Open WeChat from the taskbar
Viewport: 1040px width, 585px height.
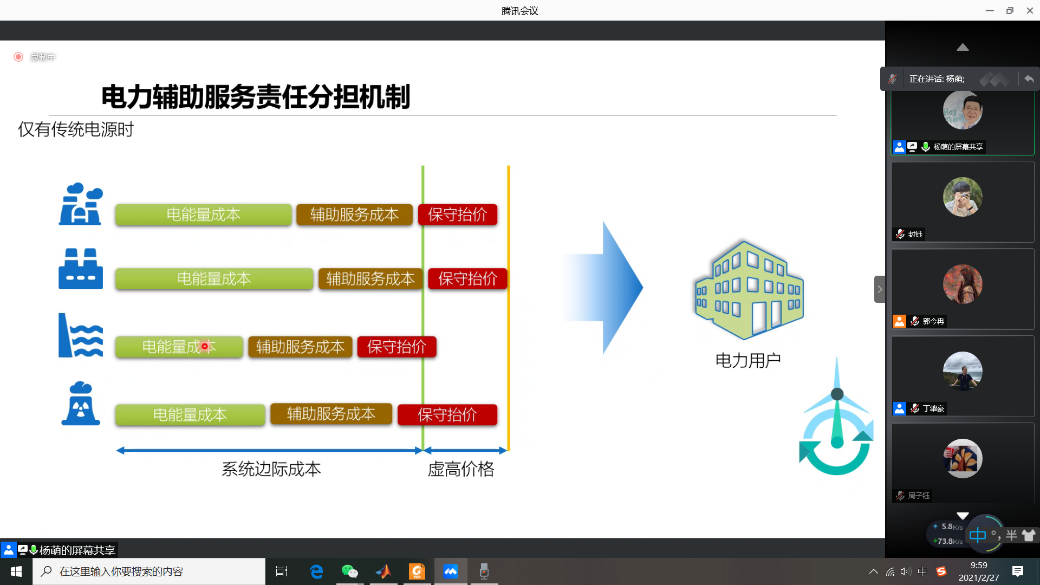pyautogui.click(x=349, y=571)
